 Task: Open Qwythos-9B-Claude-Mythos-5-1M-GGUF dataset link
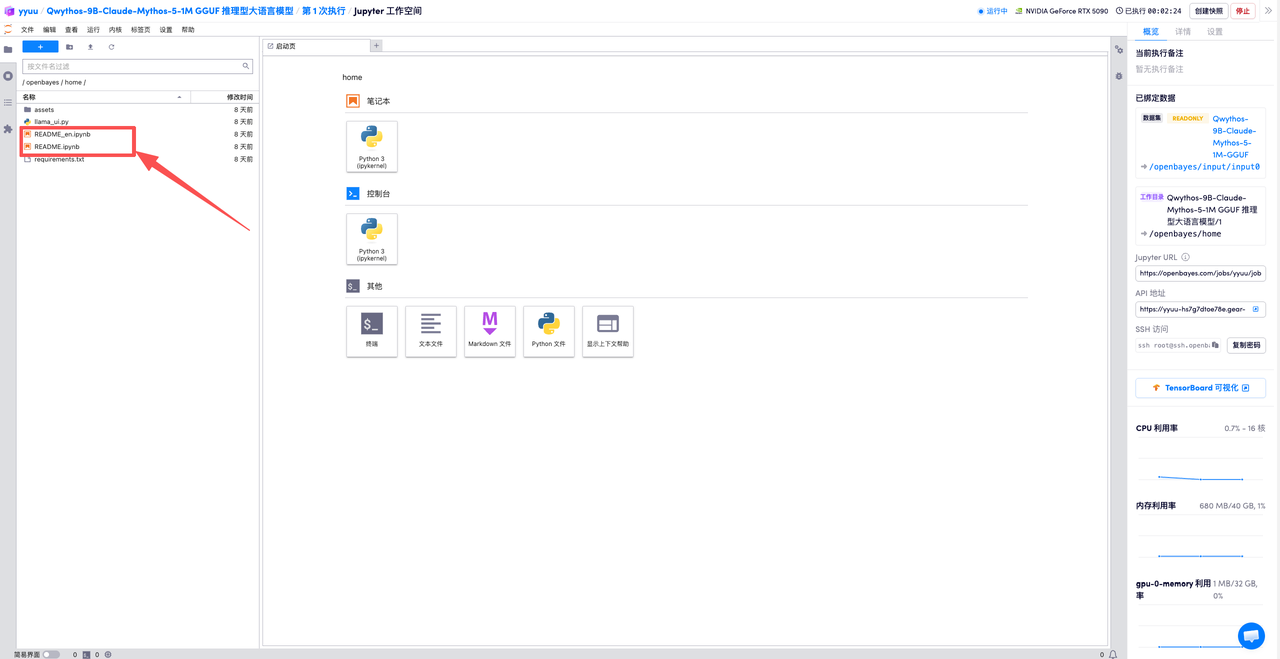1234,137
